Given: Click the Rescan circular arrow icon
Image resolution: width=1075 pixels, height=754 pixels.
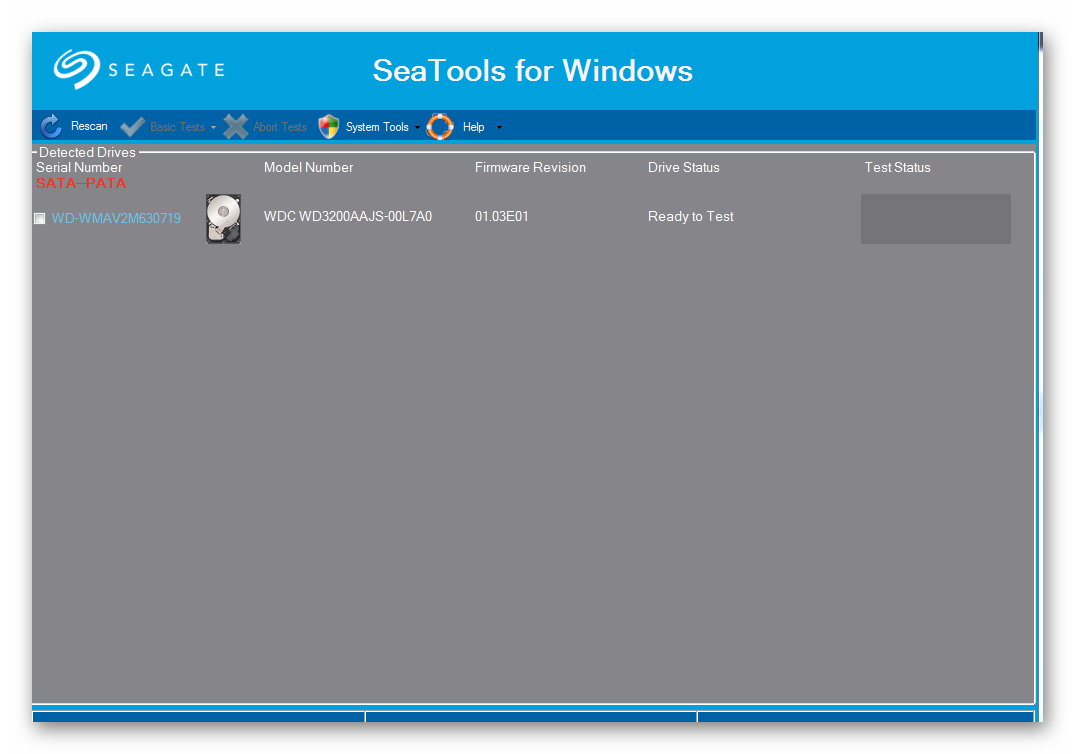Looking at the screenshot, I should click(51, 126).
